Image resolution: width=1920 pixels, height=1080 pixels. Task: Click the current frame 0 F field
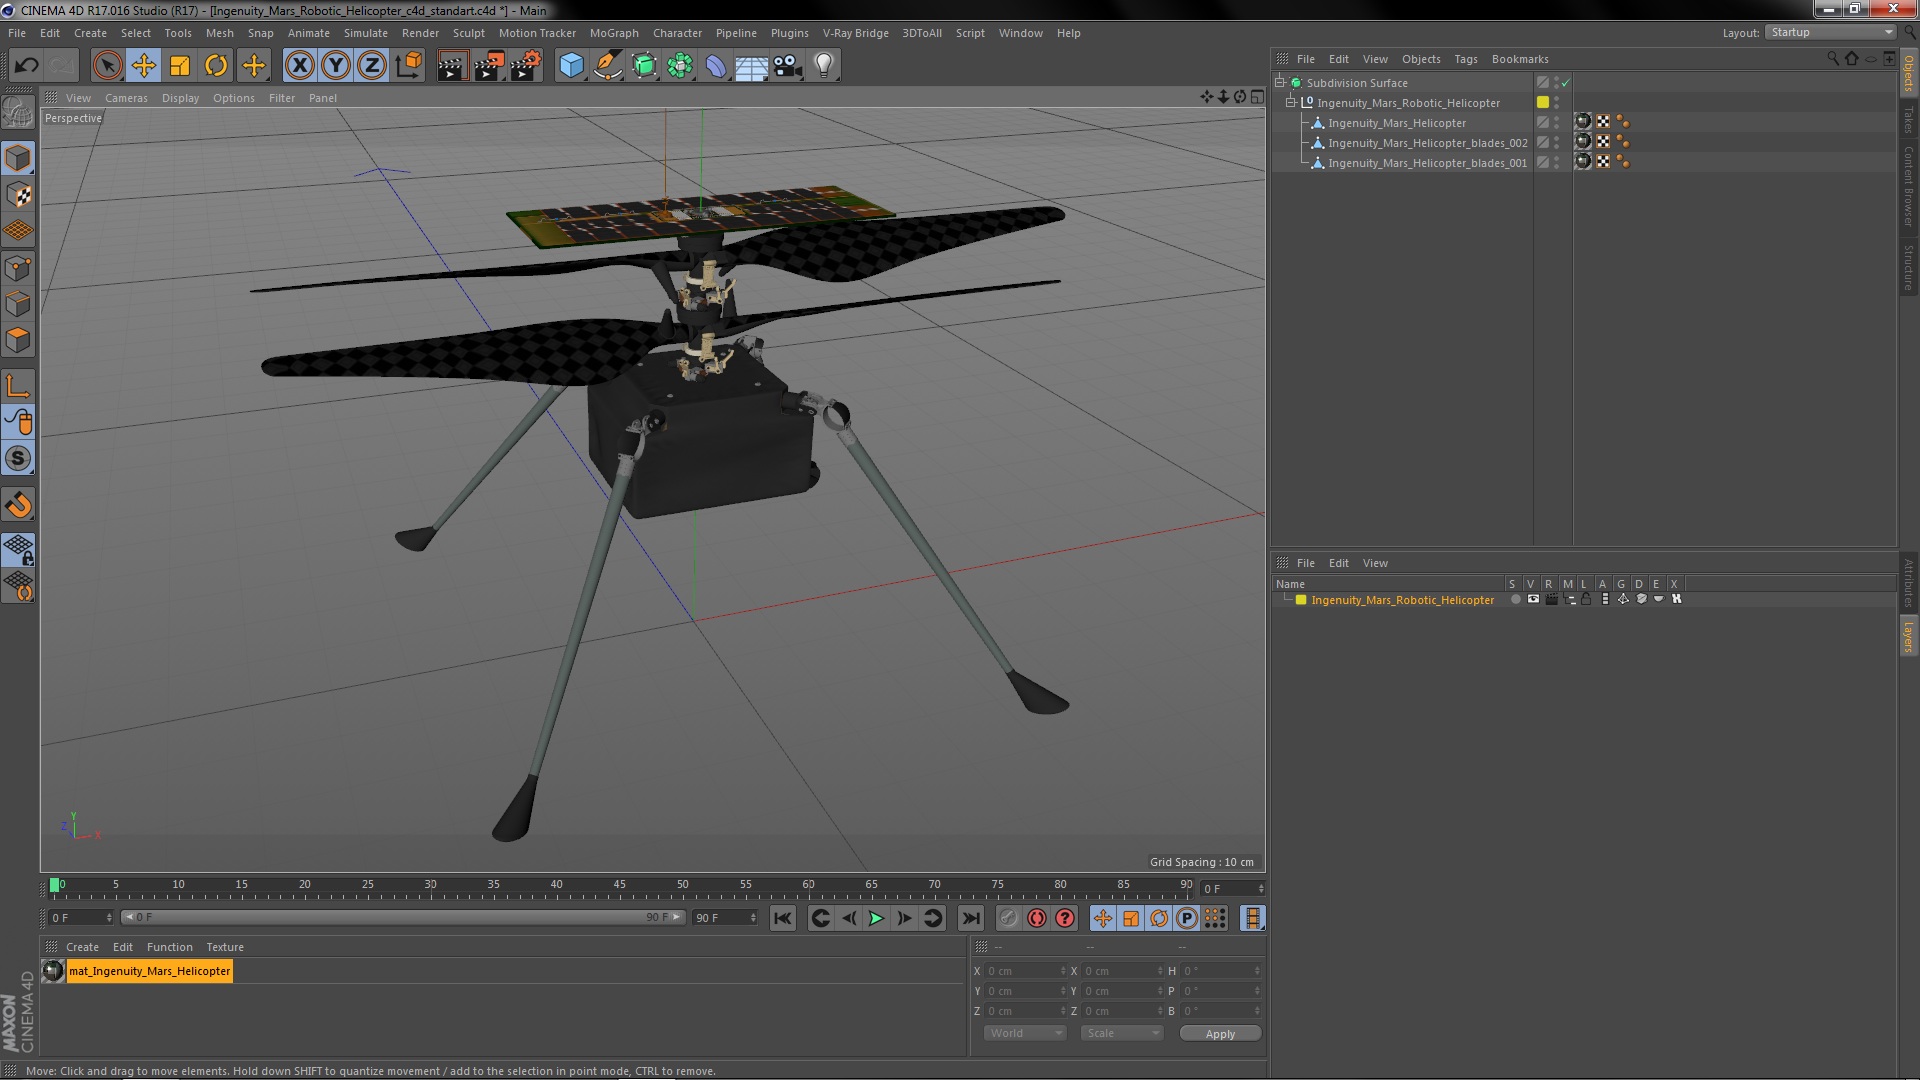pos(82,918)
